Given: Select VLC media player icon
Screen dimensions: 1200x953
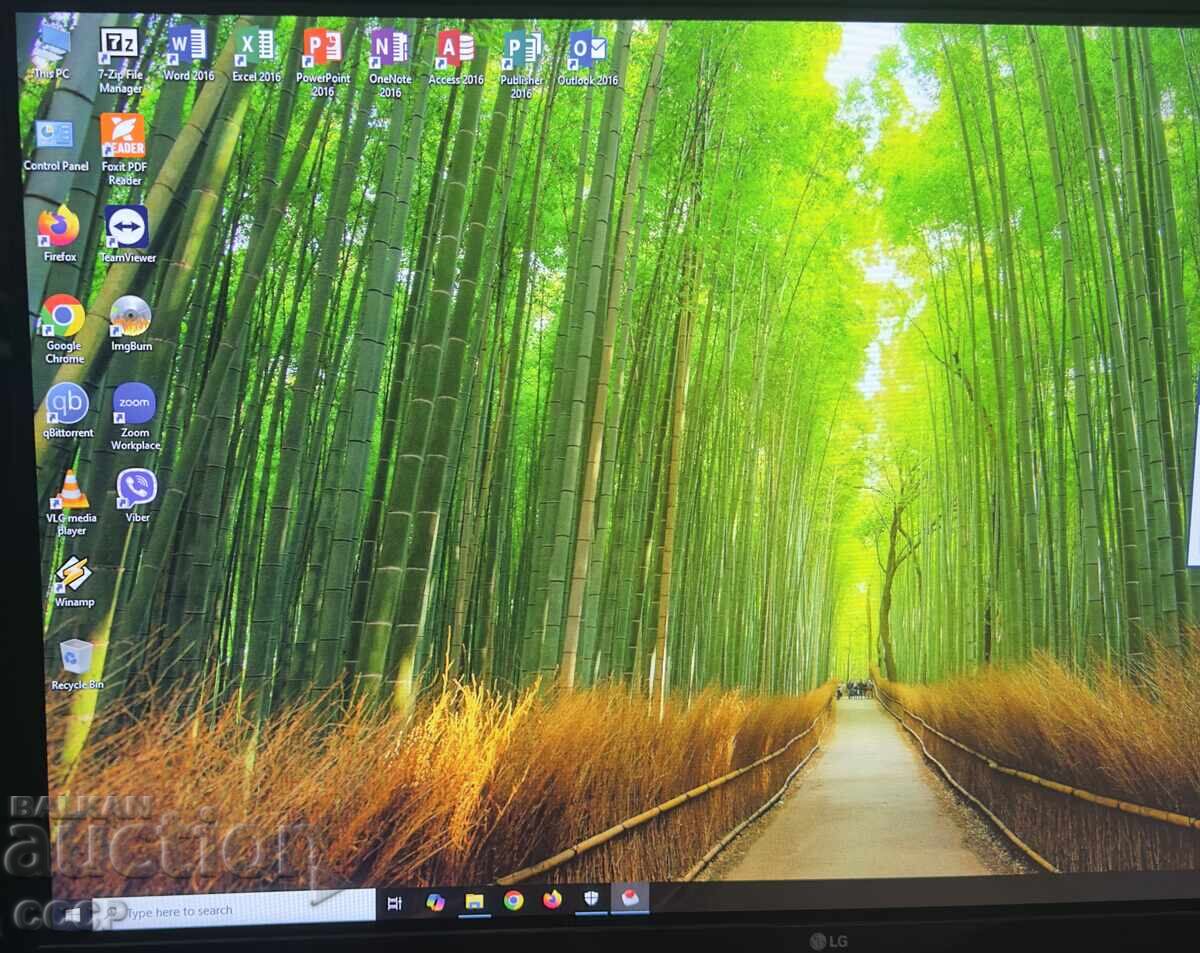Looking at the screenshot, I should point(71,503).
